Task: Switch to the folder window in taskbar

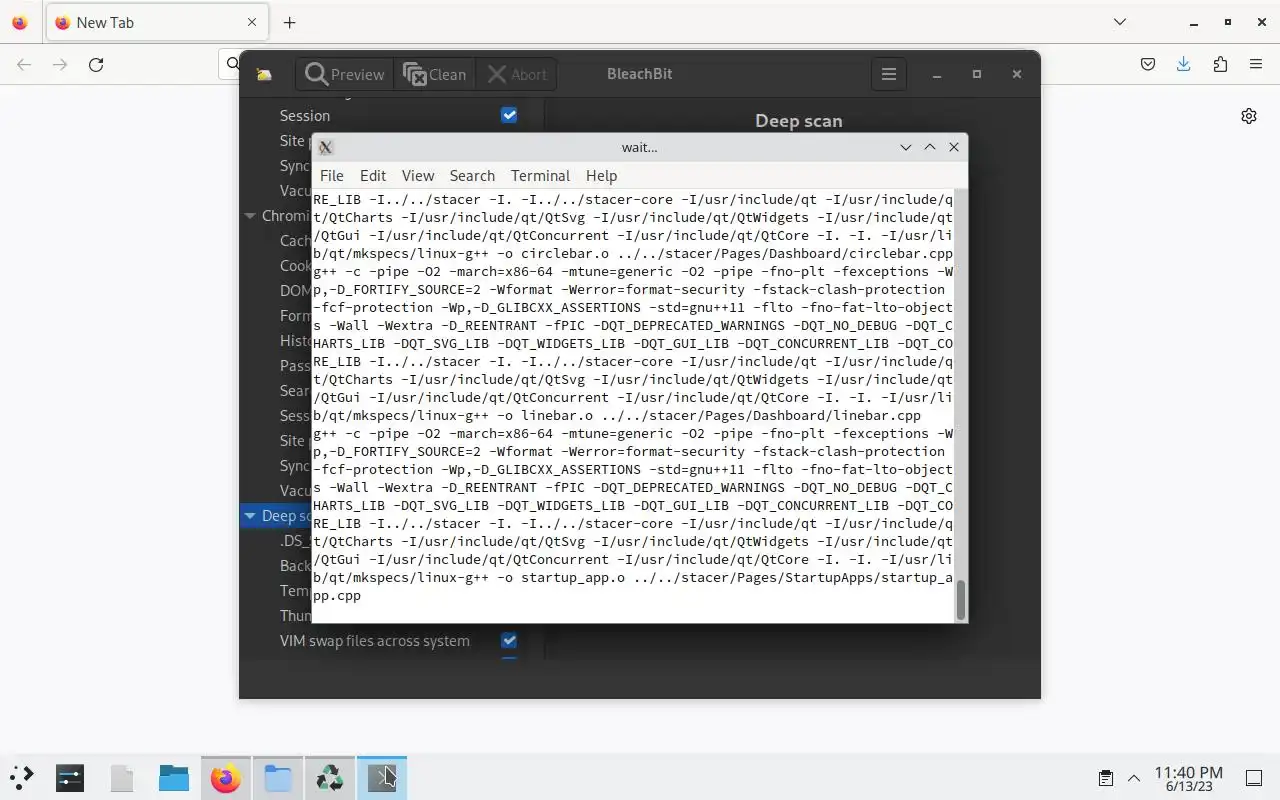Action: point(278,777)
